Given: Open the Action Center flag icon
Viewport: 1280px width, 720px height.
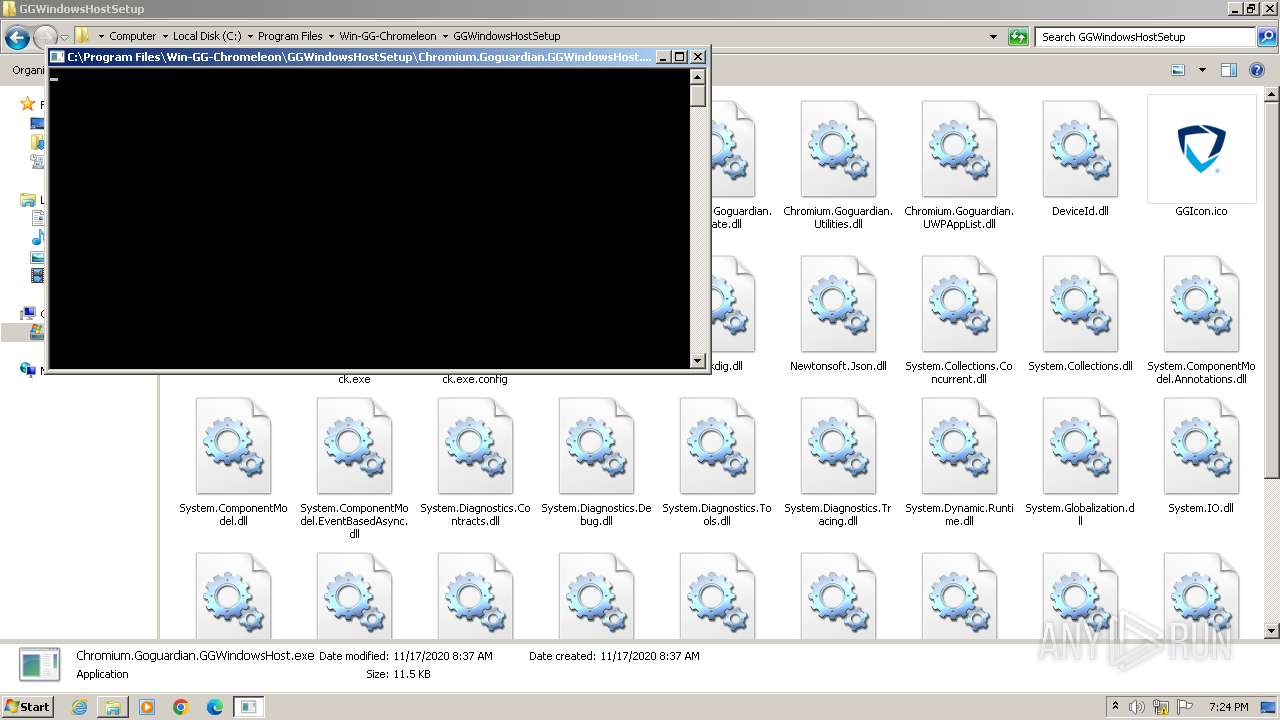Looking at the screenshot, I should pyautogui.click(x=1185, y=707).
